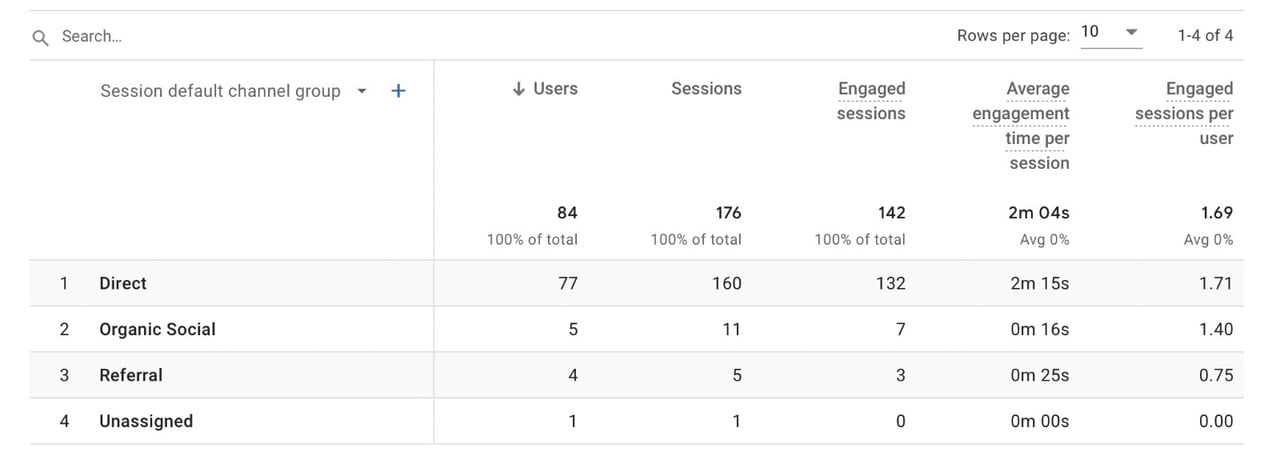This screenshot has width=1280, height=468.
Task: Sort by Engaged sessions per user
Action: pyautogui.click(x=1184, y=114)
